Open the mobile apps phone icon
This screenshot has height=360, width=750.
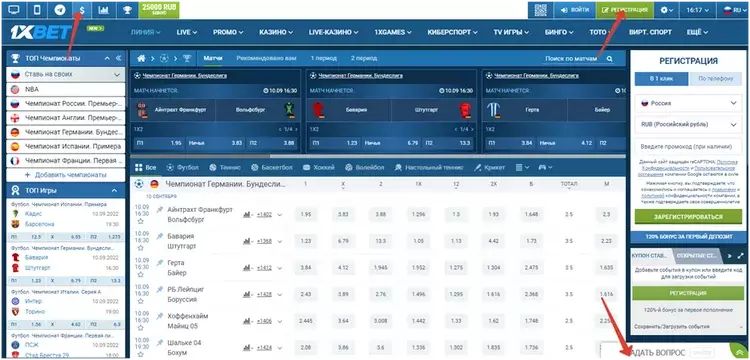click(37, 10)
